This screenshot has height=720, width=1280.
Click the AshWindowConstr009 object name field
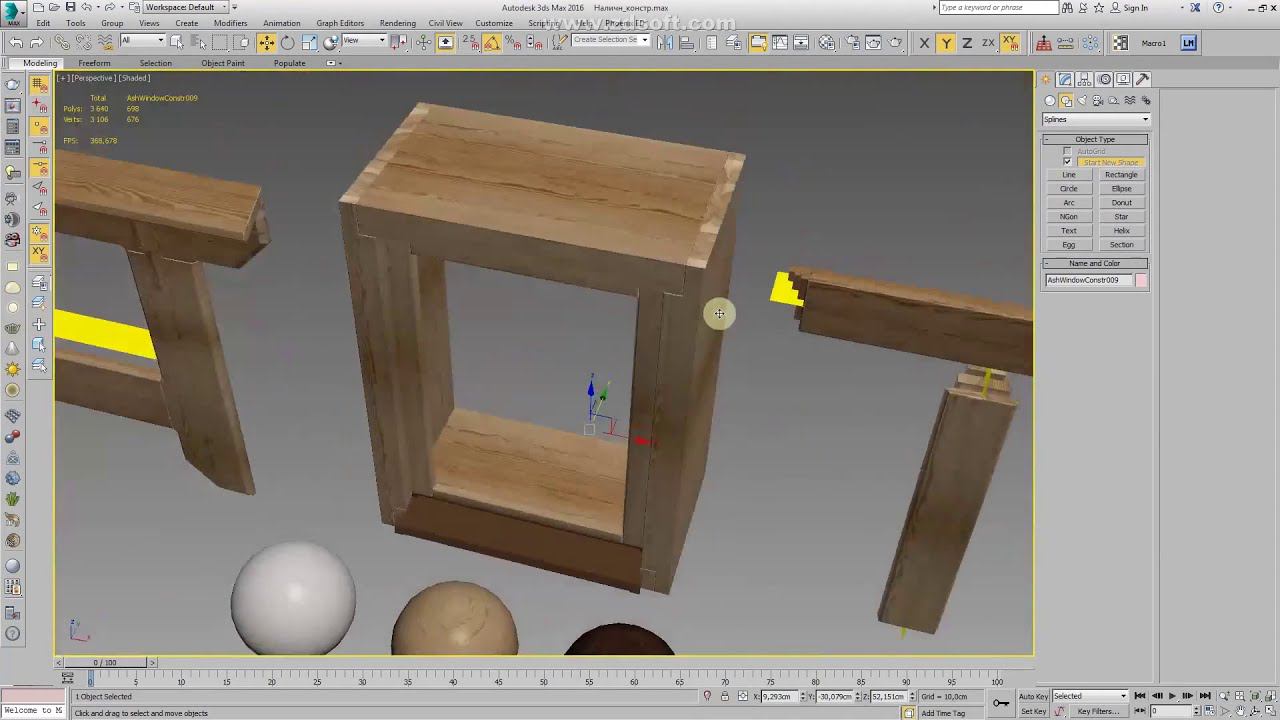tap(1088, 280)
